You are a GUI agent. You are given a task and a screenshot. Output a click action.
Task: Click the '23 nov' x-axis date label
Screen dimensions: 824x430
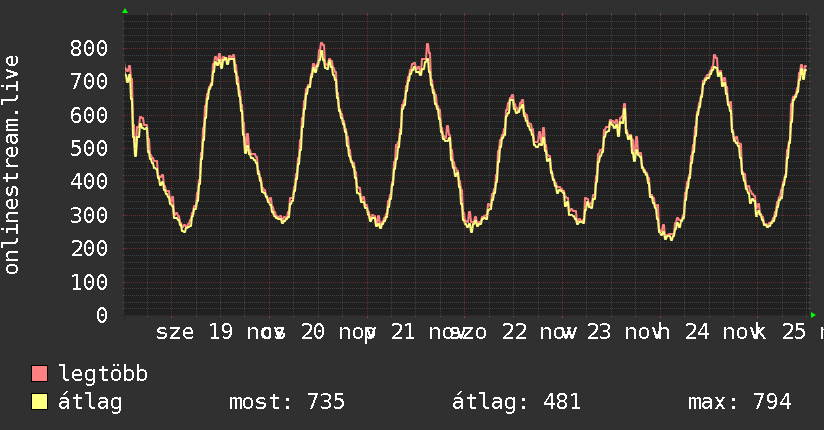pos(624,332)
